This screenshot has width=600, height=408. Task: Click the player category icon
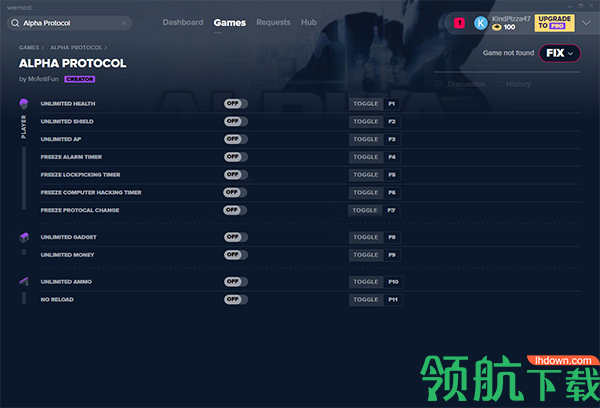click(24, 103)
